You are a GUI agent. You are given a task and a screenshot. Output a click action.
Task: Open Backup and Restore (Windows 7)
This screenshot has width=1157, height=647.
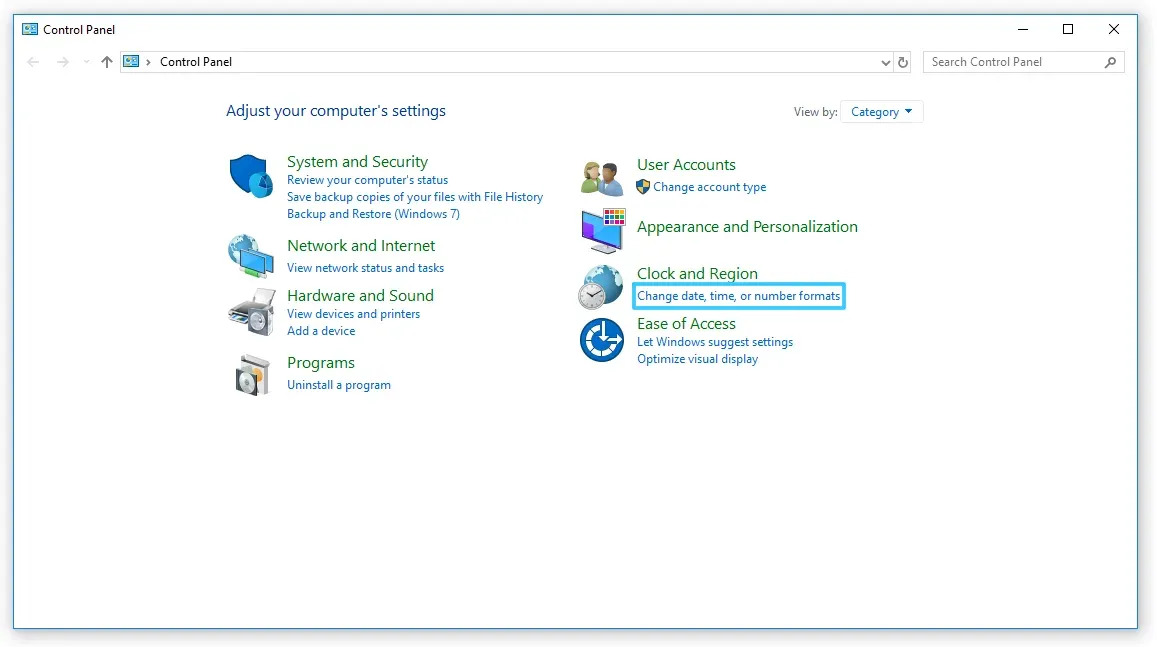(373, 214)
